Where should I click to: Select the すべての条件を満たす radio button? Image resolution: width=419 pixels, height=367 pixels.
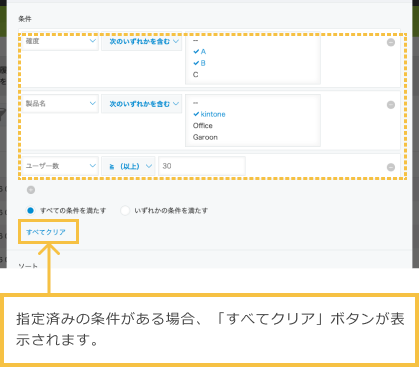[x=31, y=210]
